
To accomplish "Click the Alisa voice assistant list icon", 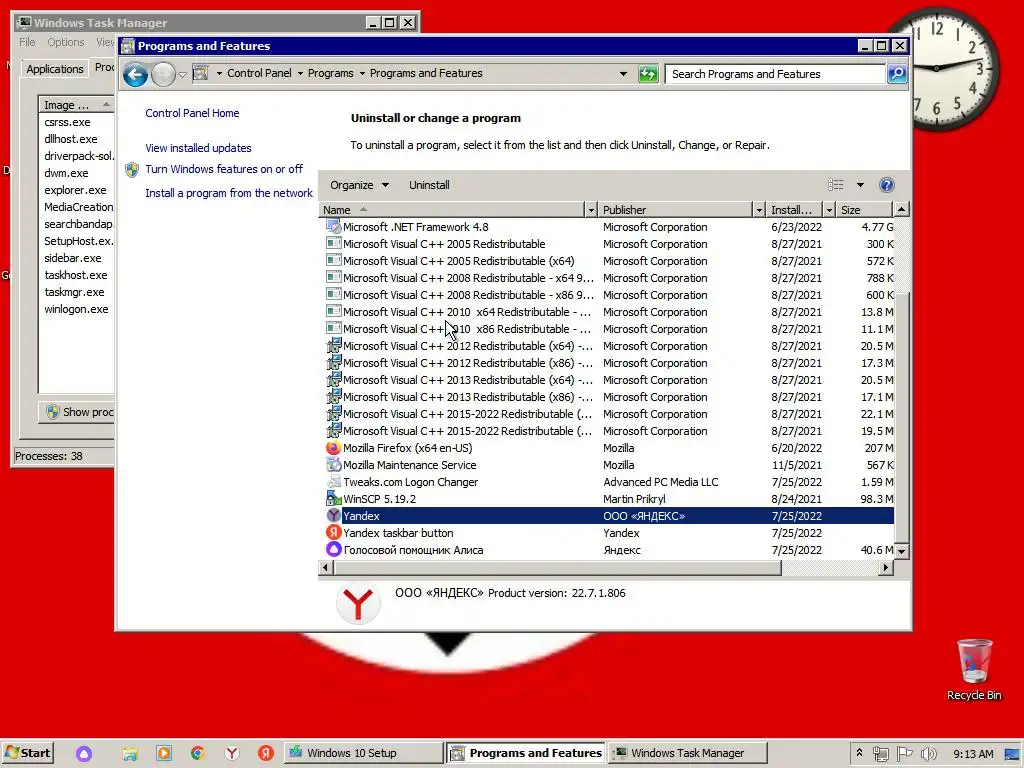I will pyautogui.click(x=333, y=550).
